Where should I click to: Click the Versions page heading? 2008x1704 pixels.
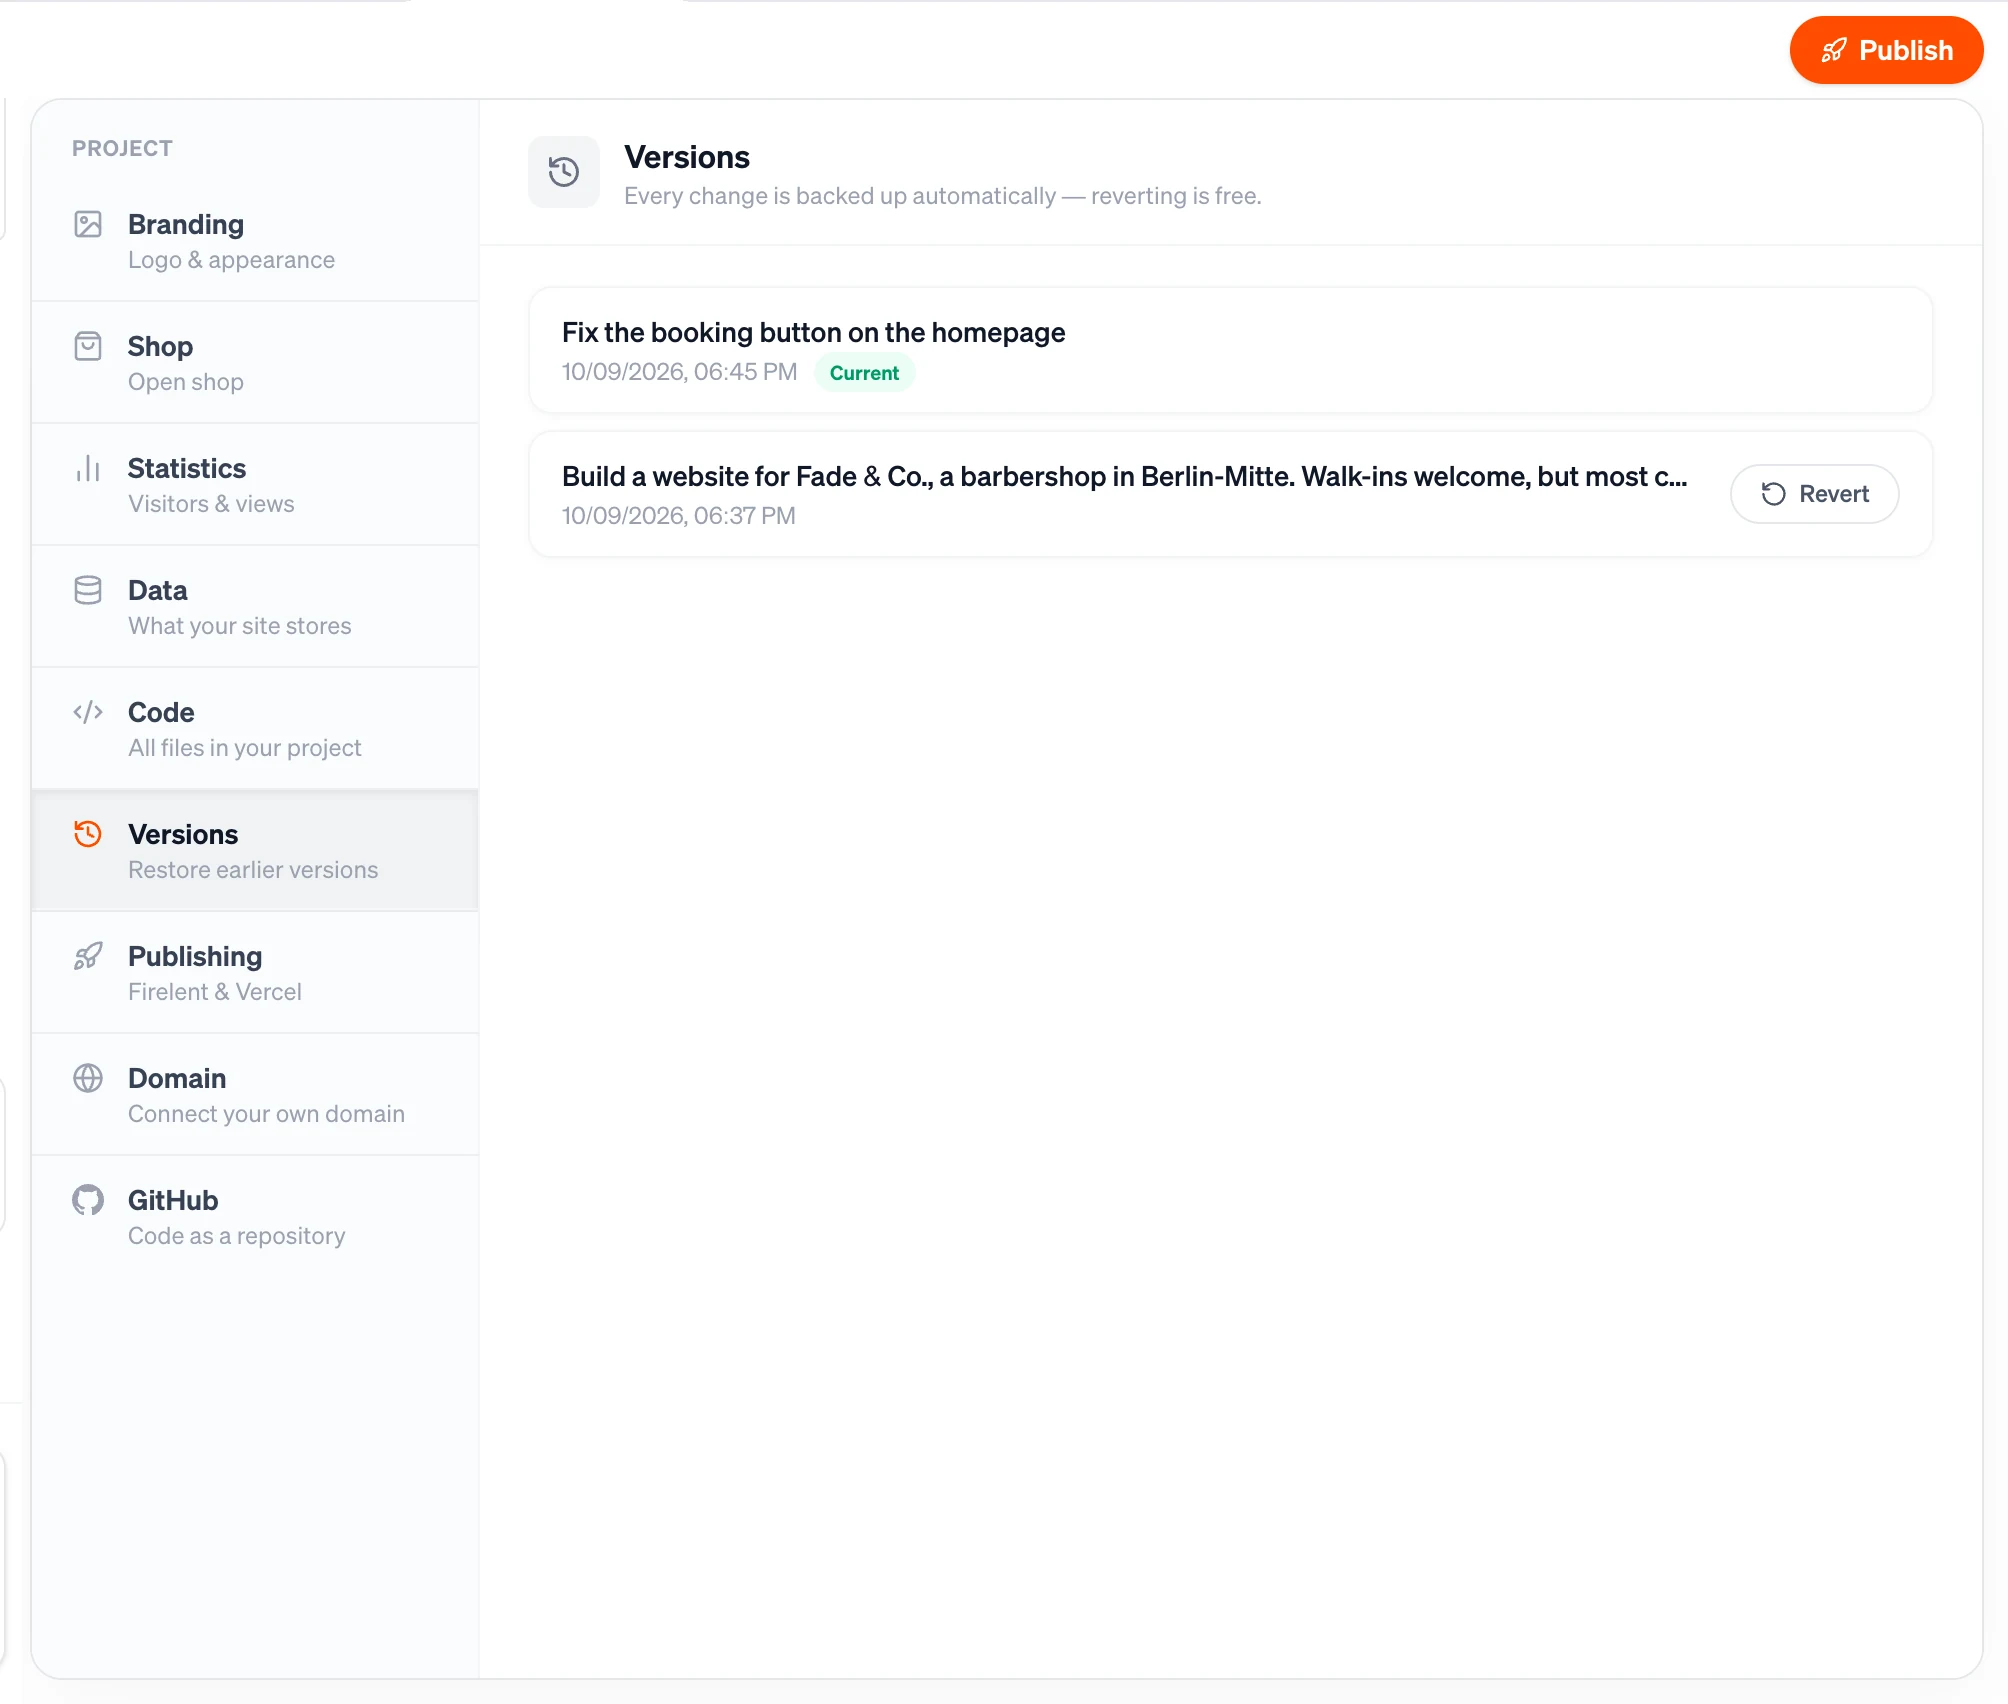click(x=686, y=157)
